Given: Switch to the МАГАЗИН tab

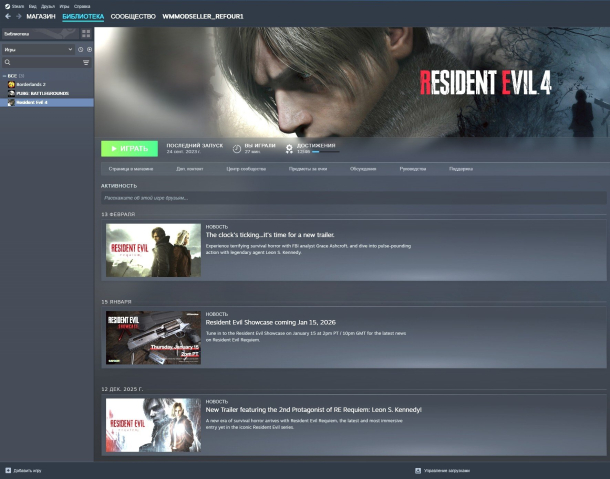Looking at the screenshot, I should [41, 16].
